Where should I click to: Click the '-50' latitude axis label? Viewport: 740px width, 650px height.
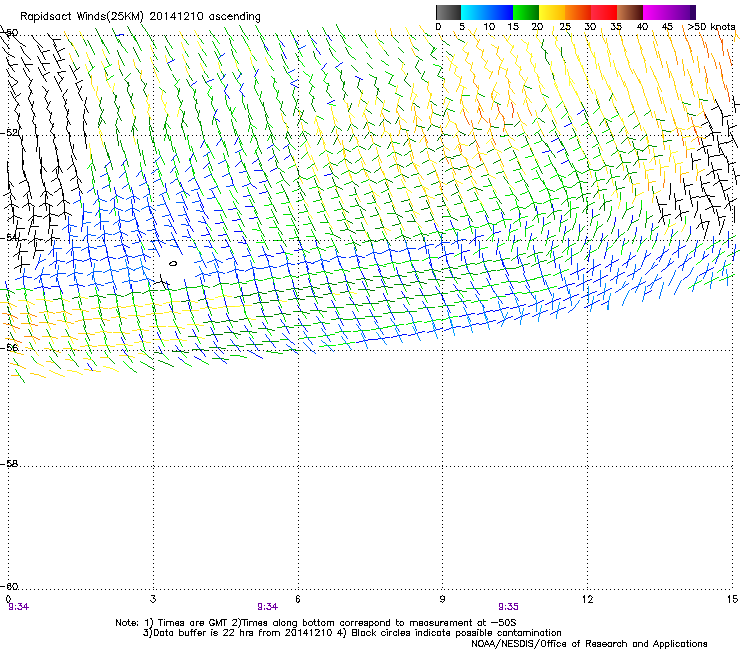pyautogui.click(x=9, y=32)
